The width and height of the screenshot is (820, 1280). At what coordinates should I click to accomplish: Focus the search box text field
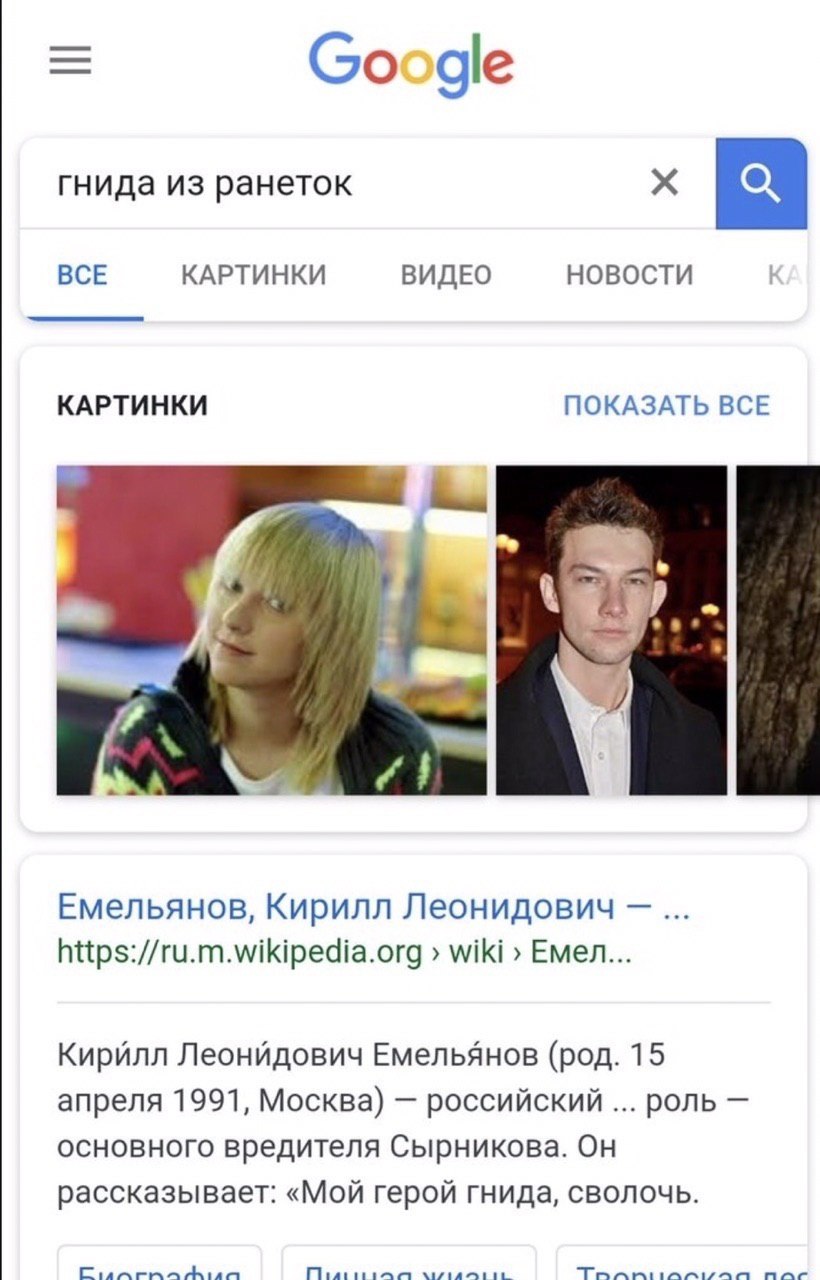click(340, 183)
